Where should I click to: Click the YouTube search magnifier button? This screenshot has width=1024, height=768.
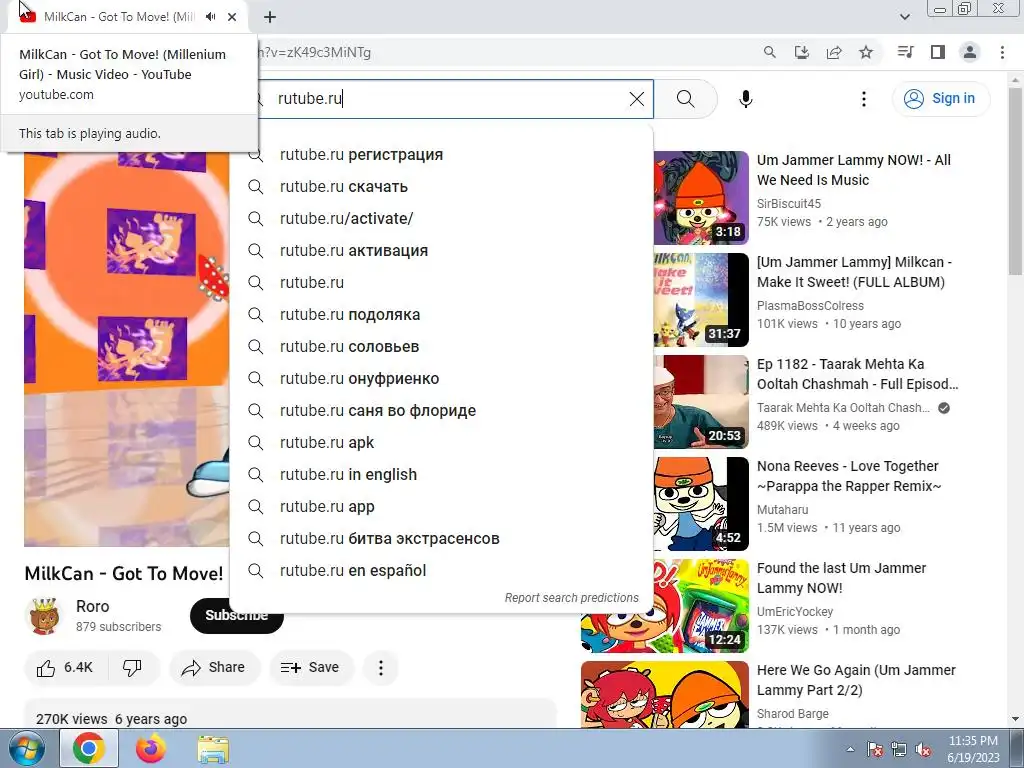[x=686, y=99]
